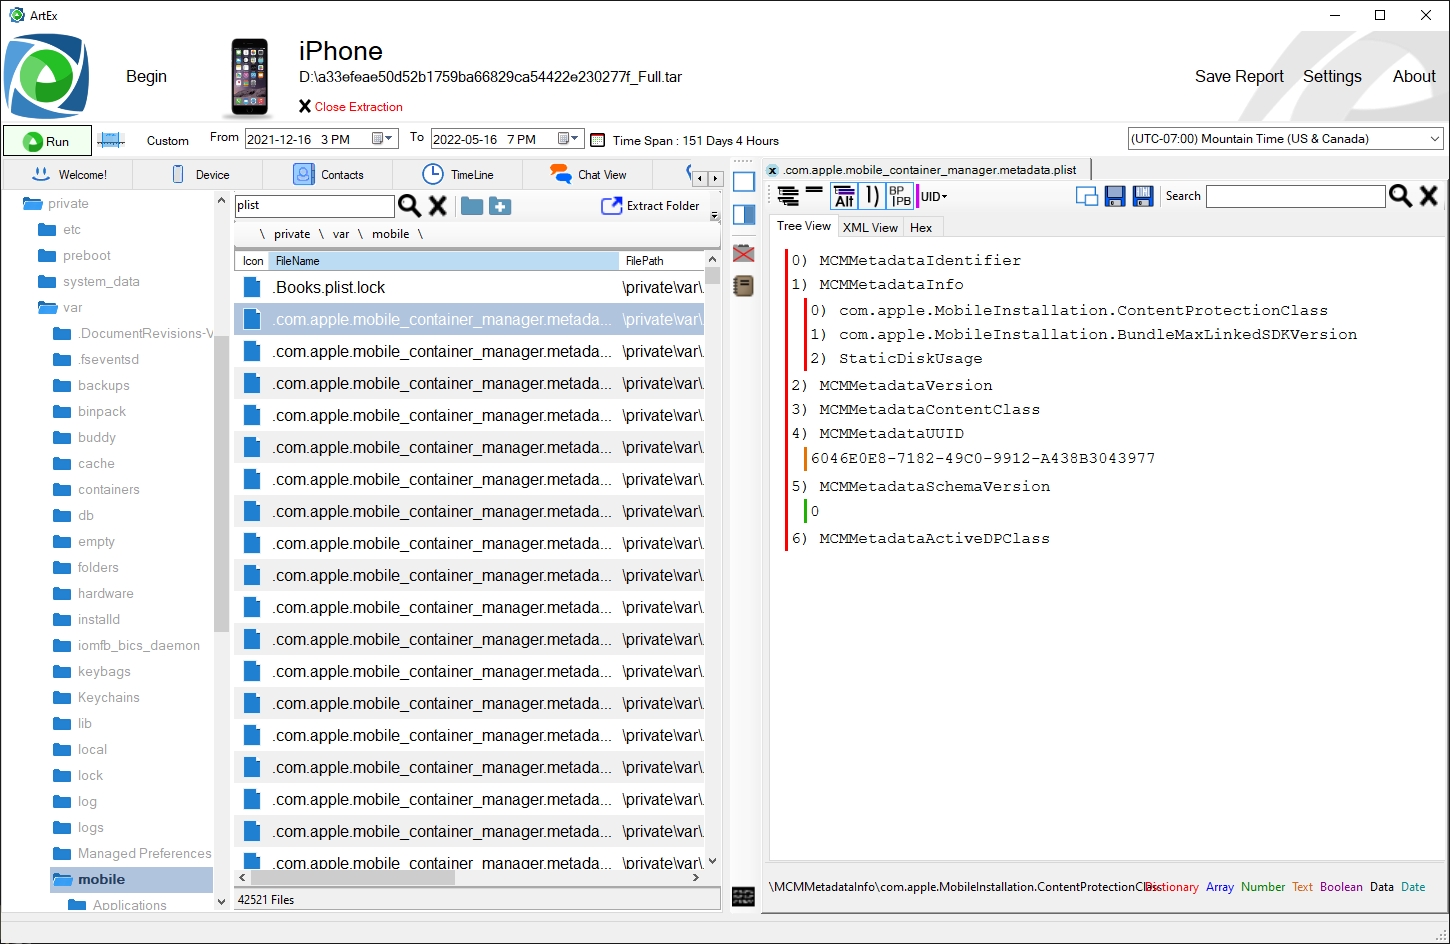Click the first floppy save icon
This screenshot has width=1450, height=944.
click(x=1115, y=196)
